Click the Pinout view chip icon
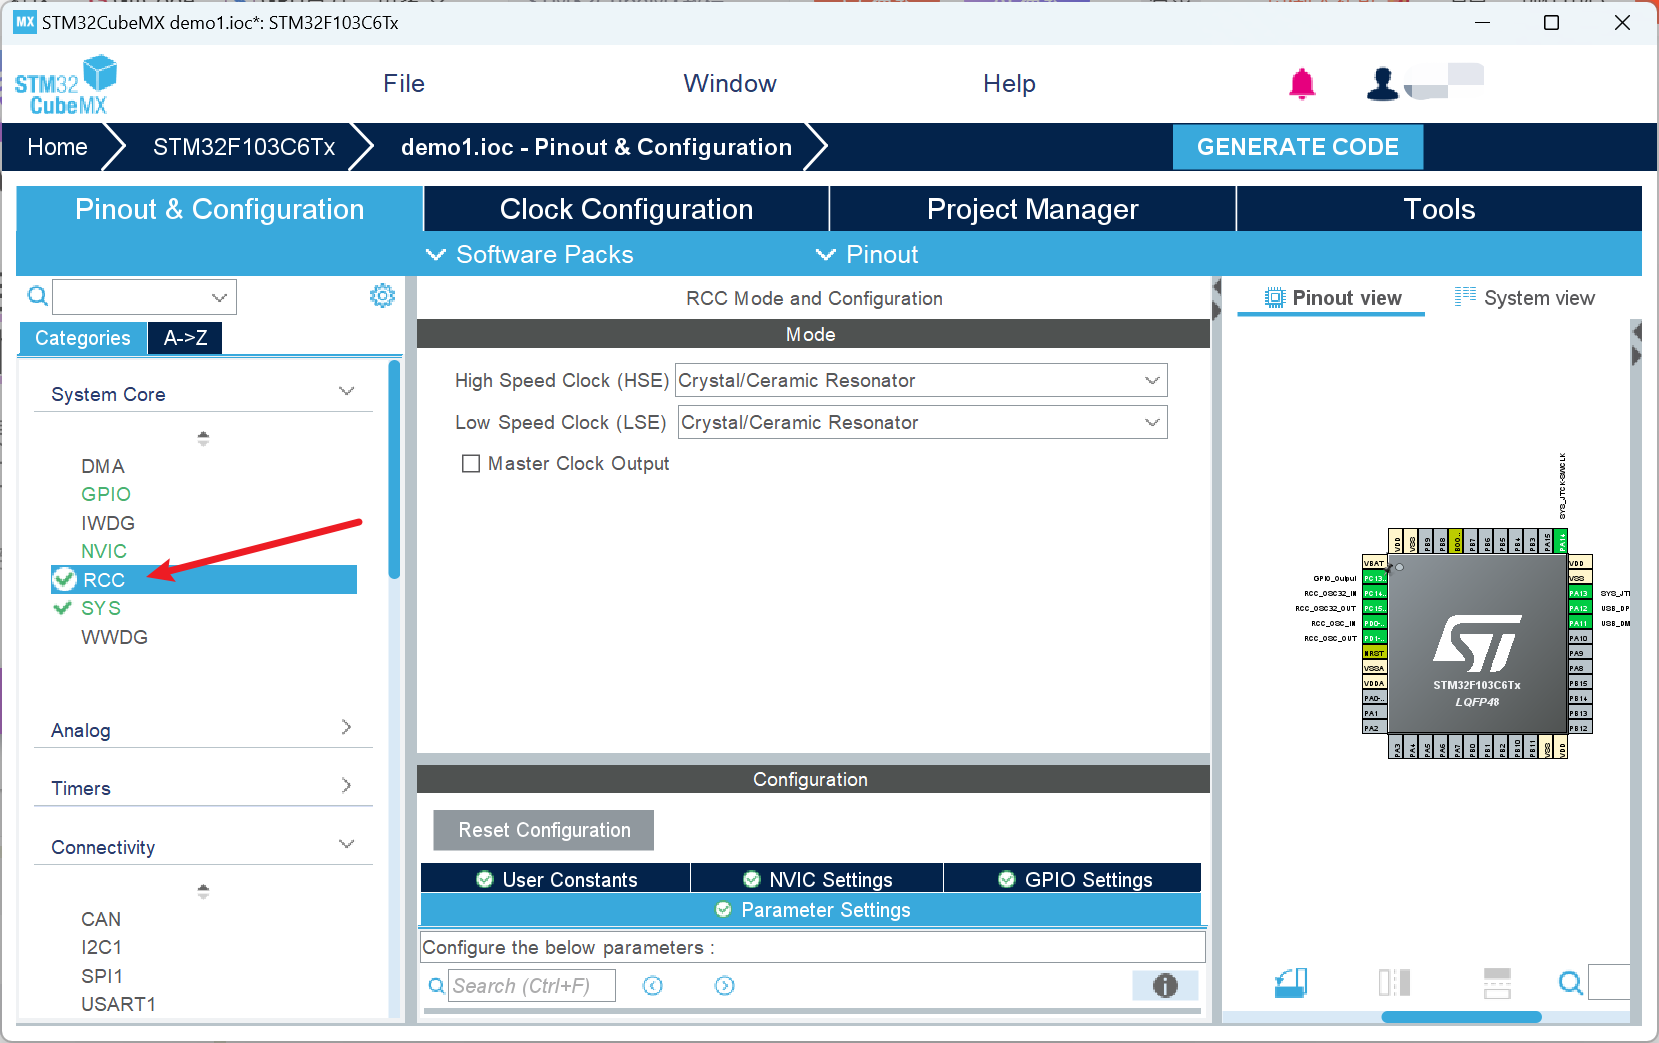 point(1274,298)
